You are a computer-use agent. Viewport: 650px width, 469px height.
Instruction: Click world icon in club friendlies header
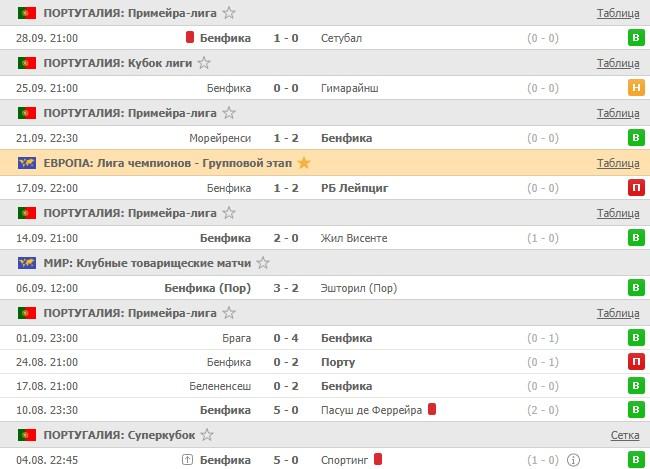coord(27,263)
